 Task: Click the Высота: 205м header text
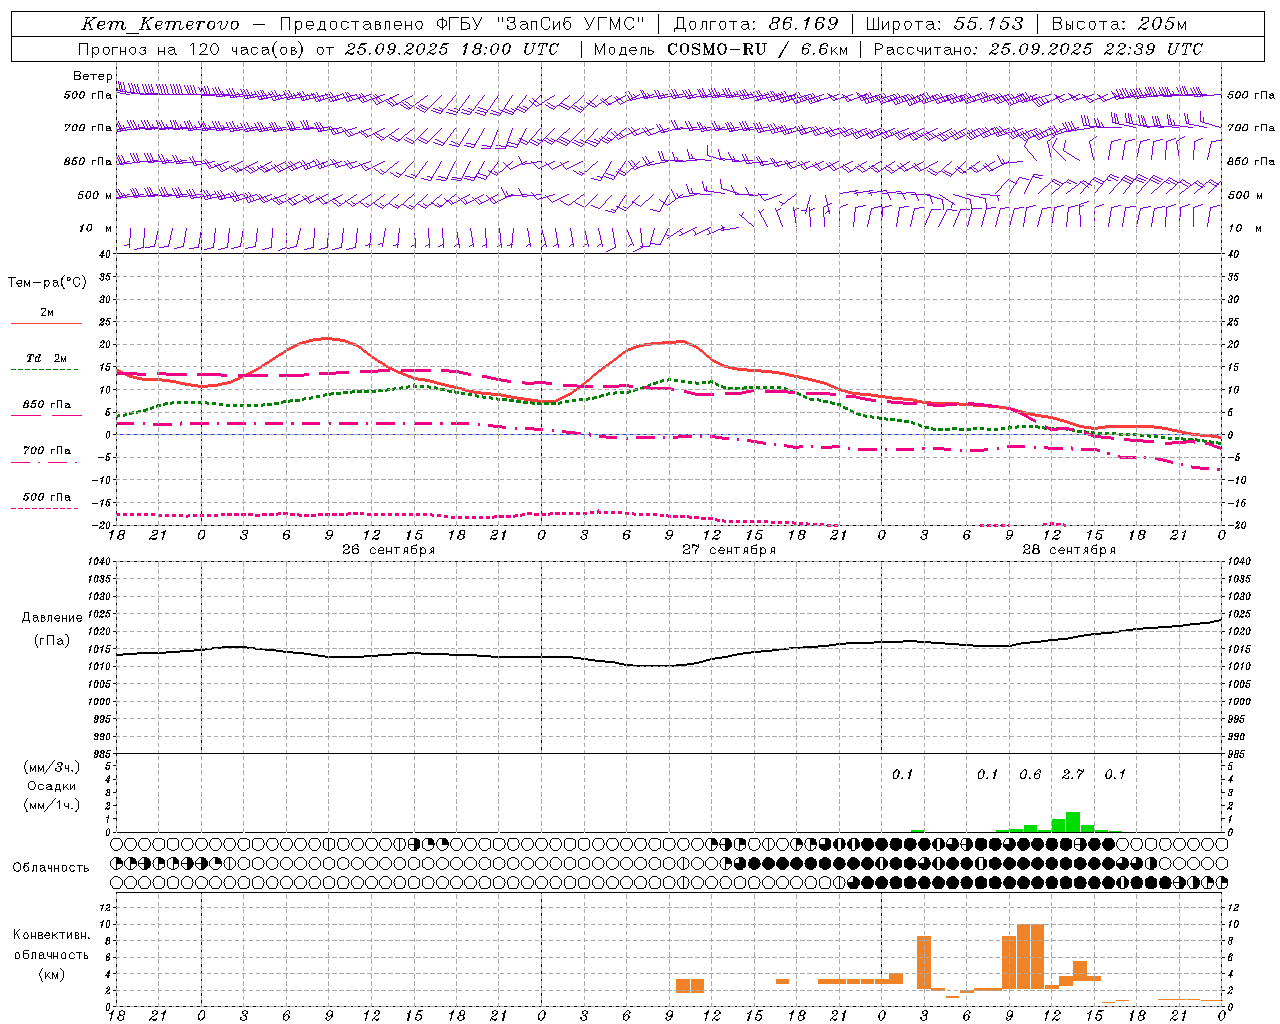(1120, 24)
